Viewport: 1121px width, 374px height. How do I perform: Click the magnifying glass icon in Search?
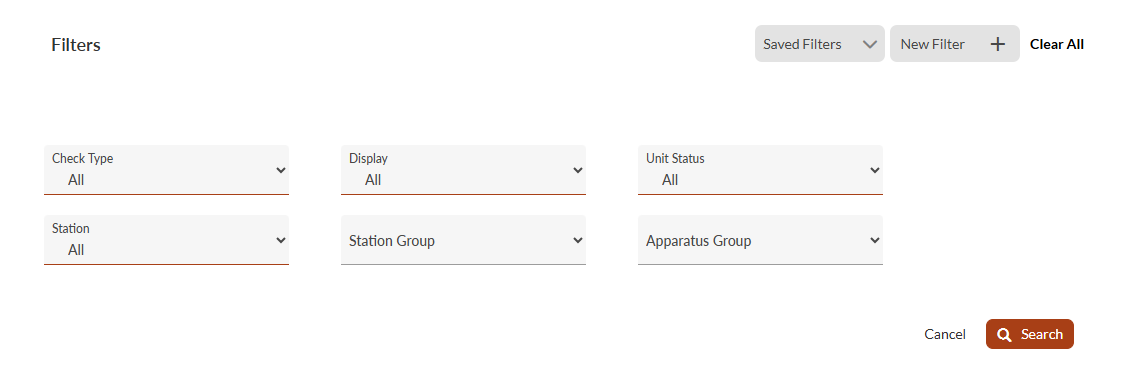[x=1004, y=335]
